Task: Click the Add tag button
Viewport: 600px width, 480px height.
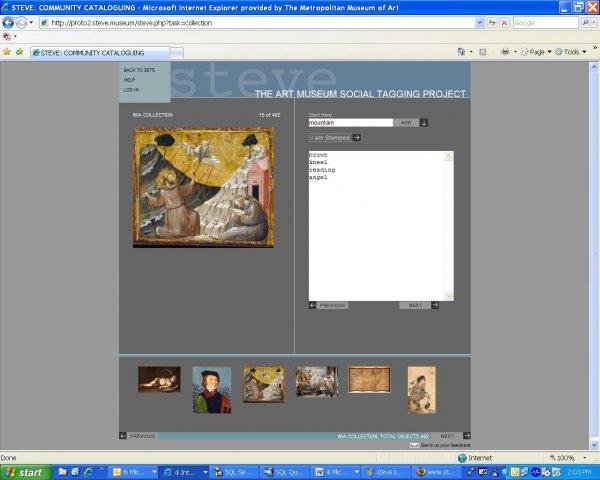Action: tap(406, 122)
